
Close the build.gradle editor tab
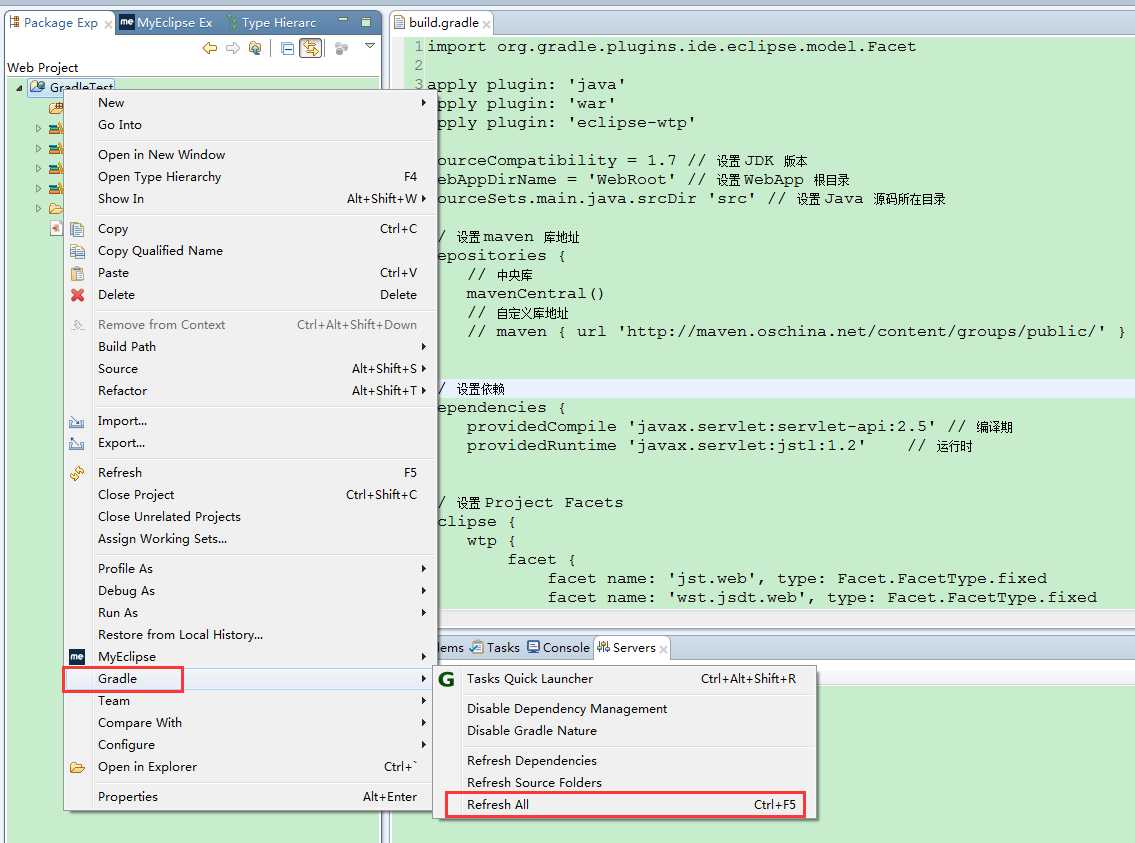486,25
